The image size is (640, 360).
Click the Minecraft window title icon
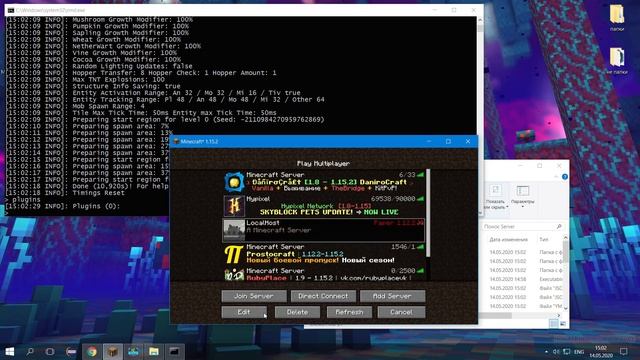pos(176,141)
